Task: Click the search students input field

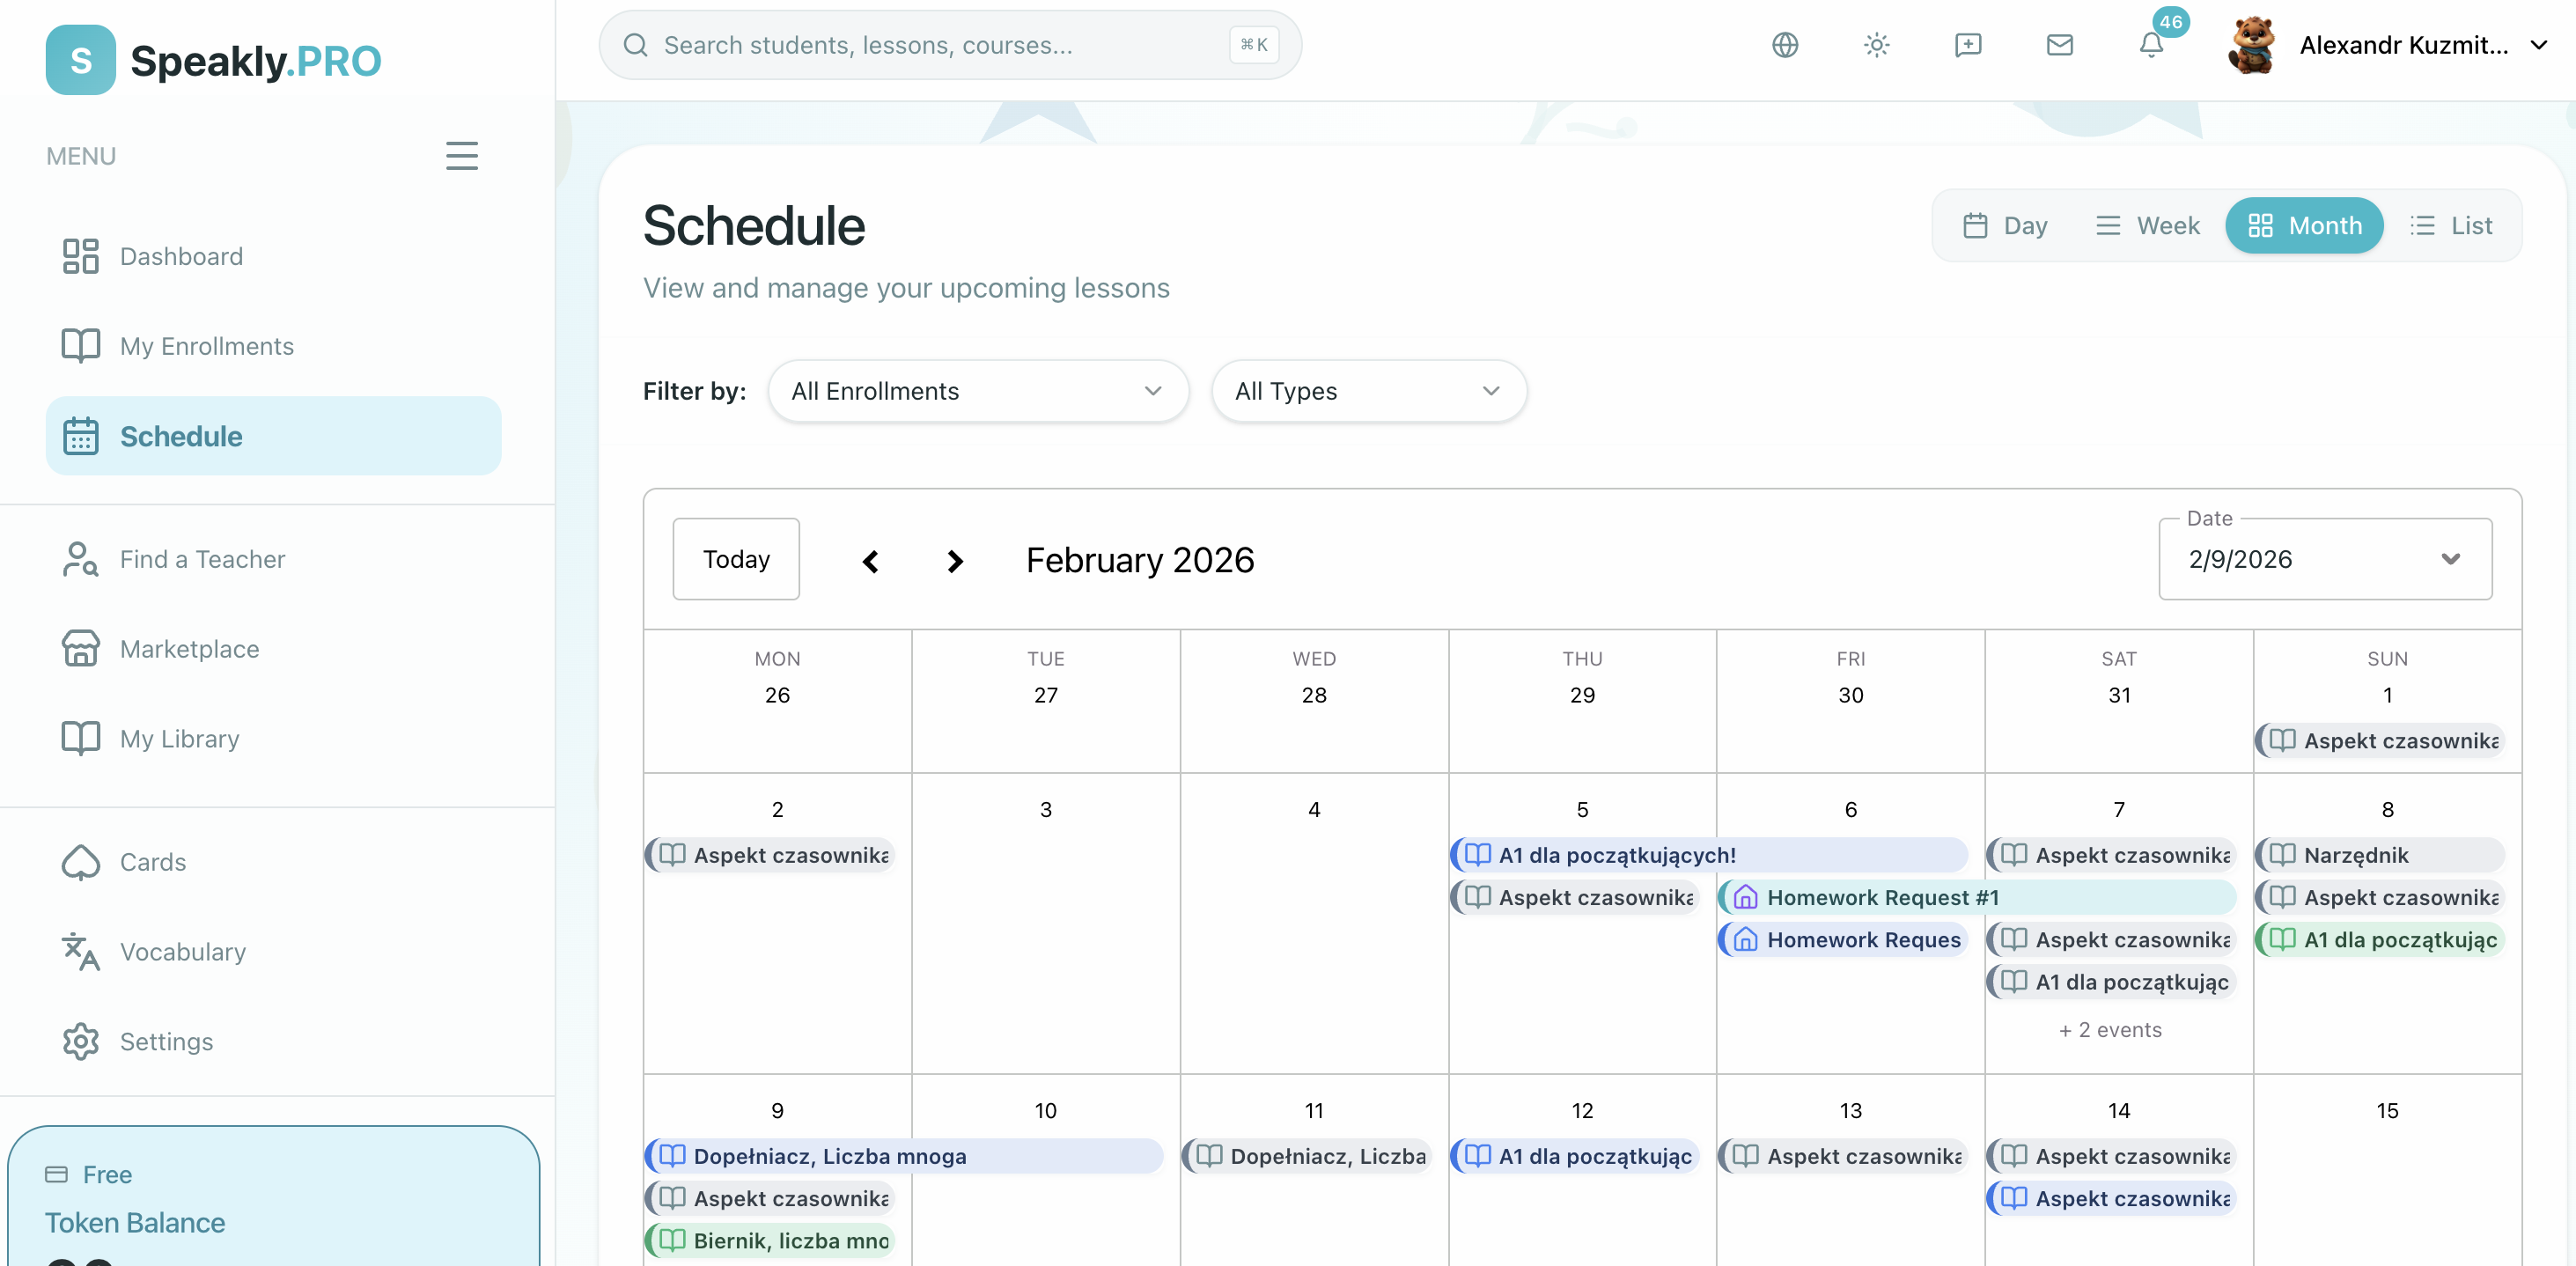Action: 940,45
